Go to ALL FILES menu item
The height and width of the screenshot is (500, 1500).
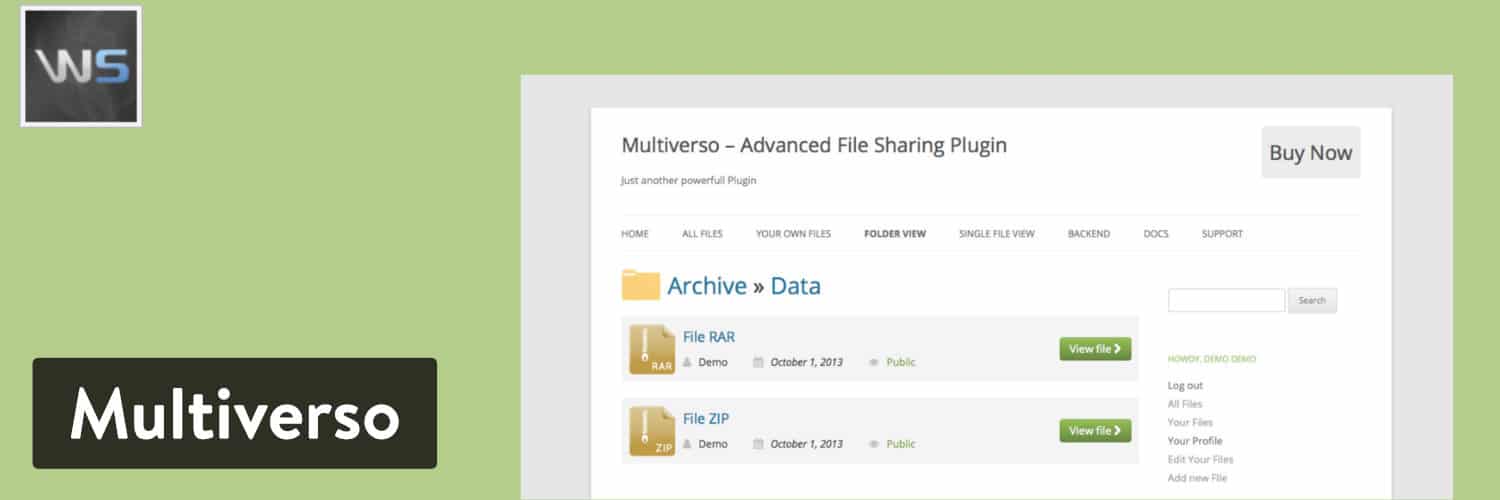click(x=702, y=234)
